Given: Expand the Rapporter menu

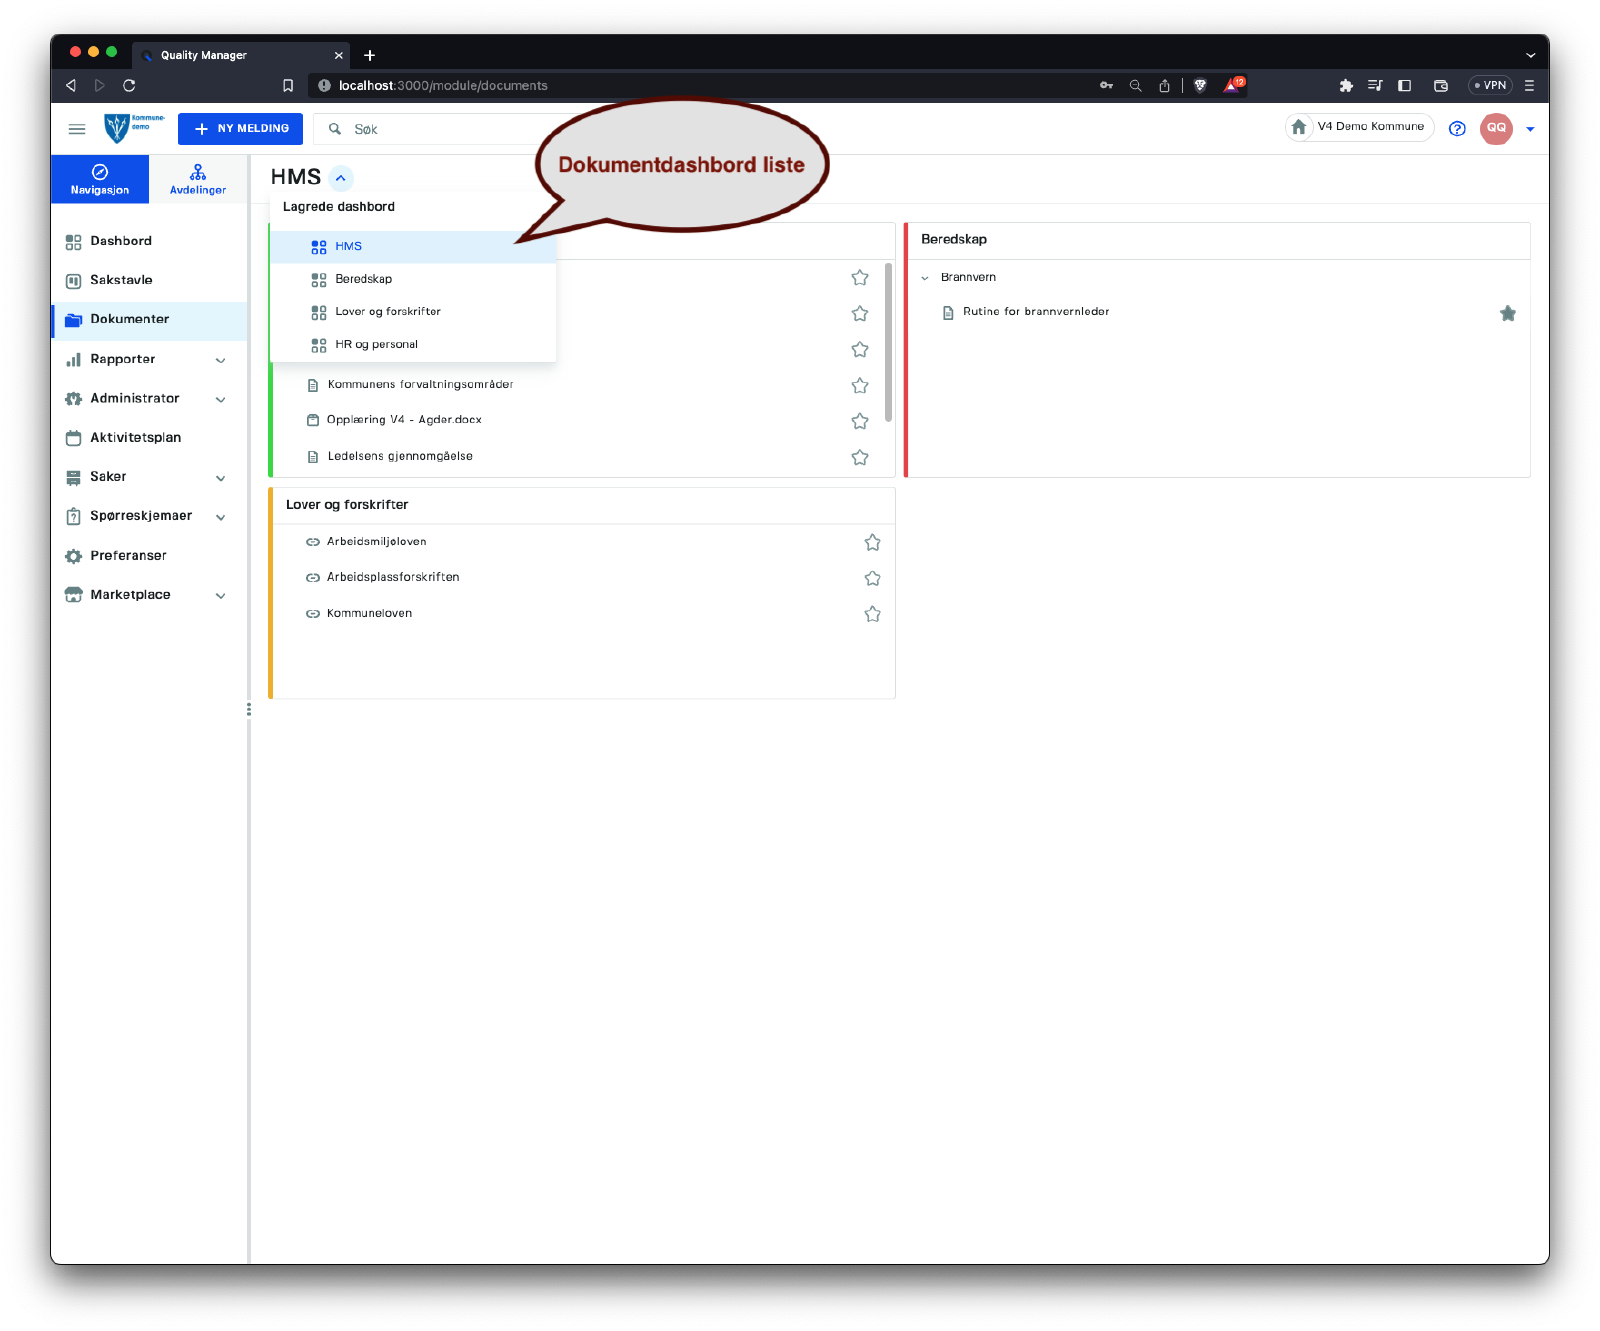Looking at the screenshot, I should [220, 360].
